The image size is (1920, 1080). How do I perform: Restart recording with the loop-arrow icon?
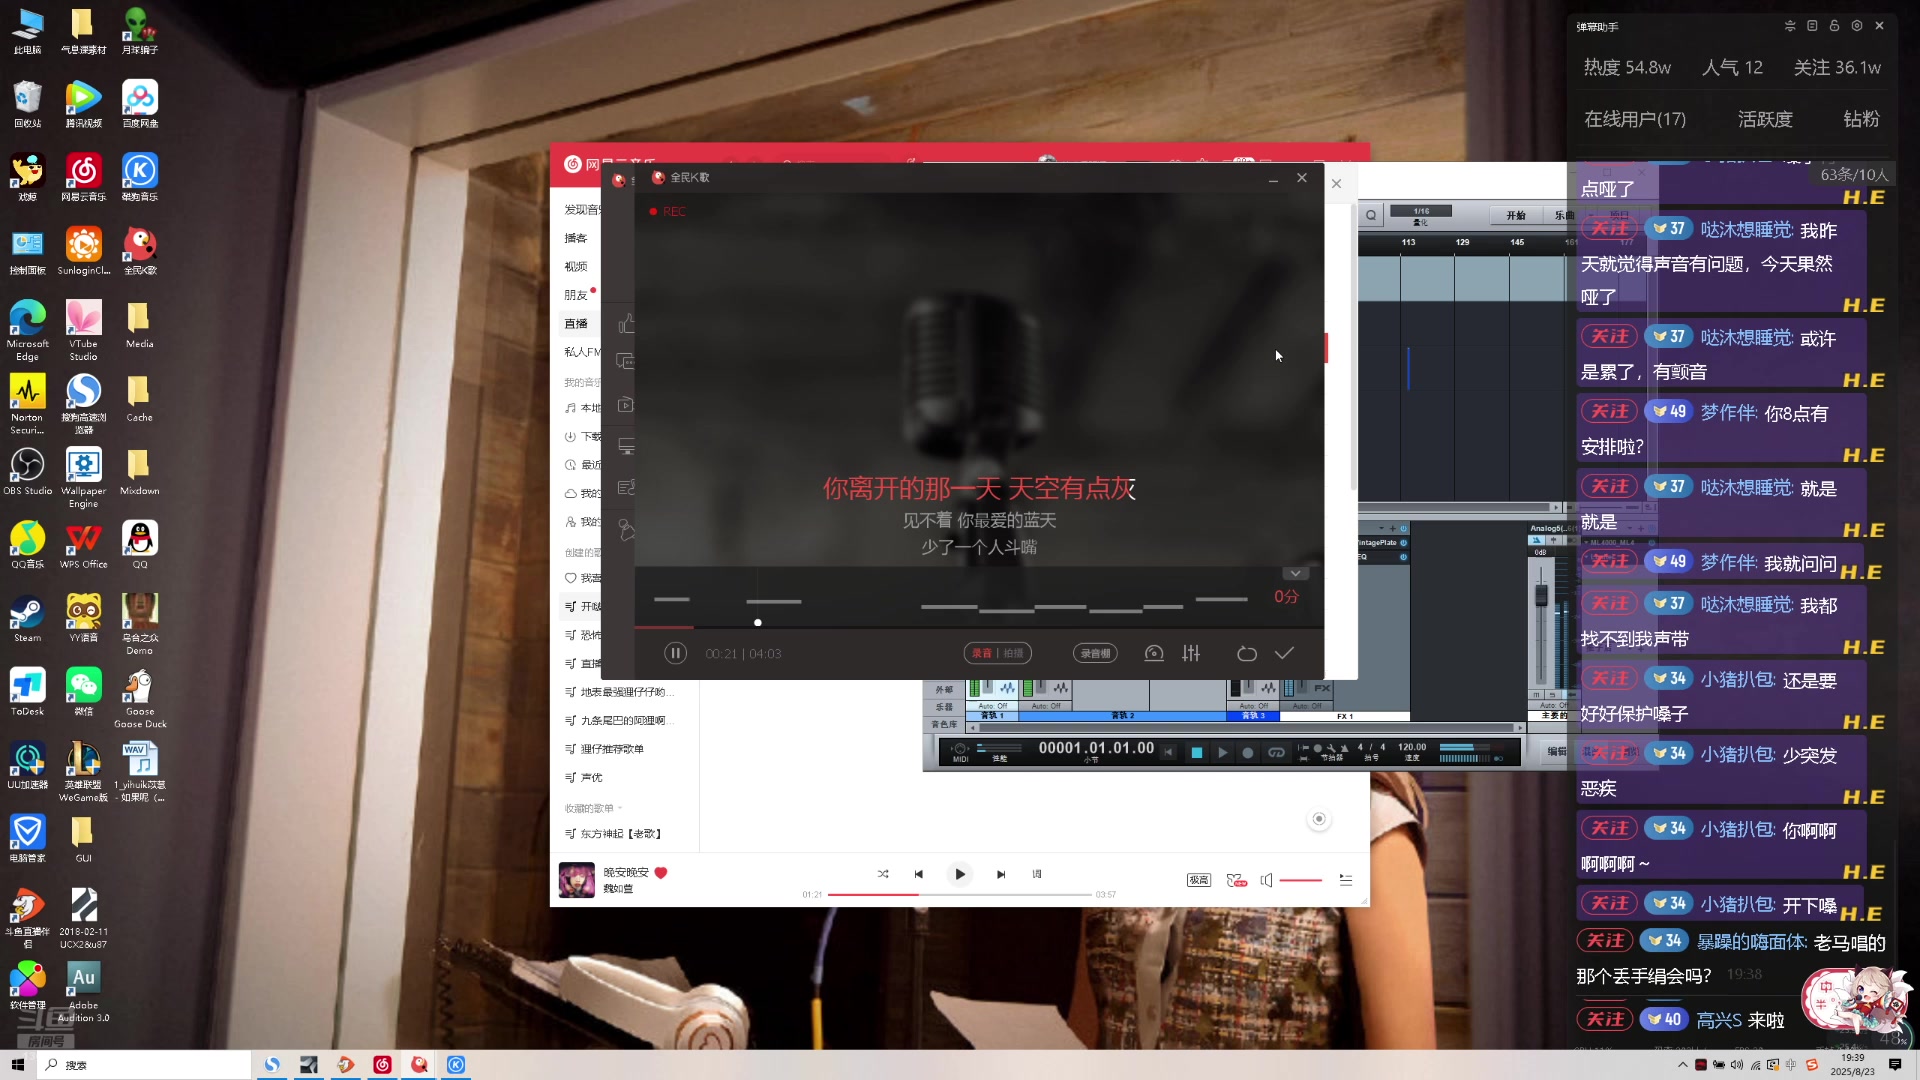point(1246,653)
